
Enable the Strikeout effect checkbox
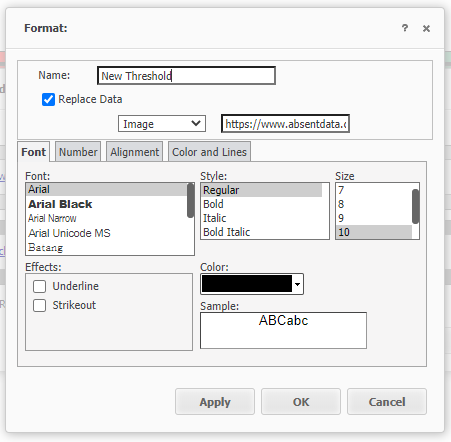coord(39,305)
